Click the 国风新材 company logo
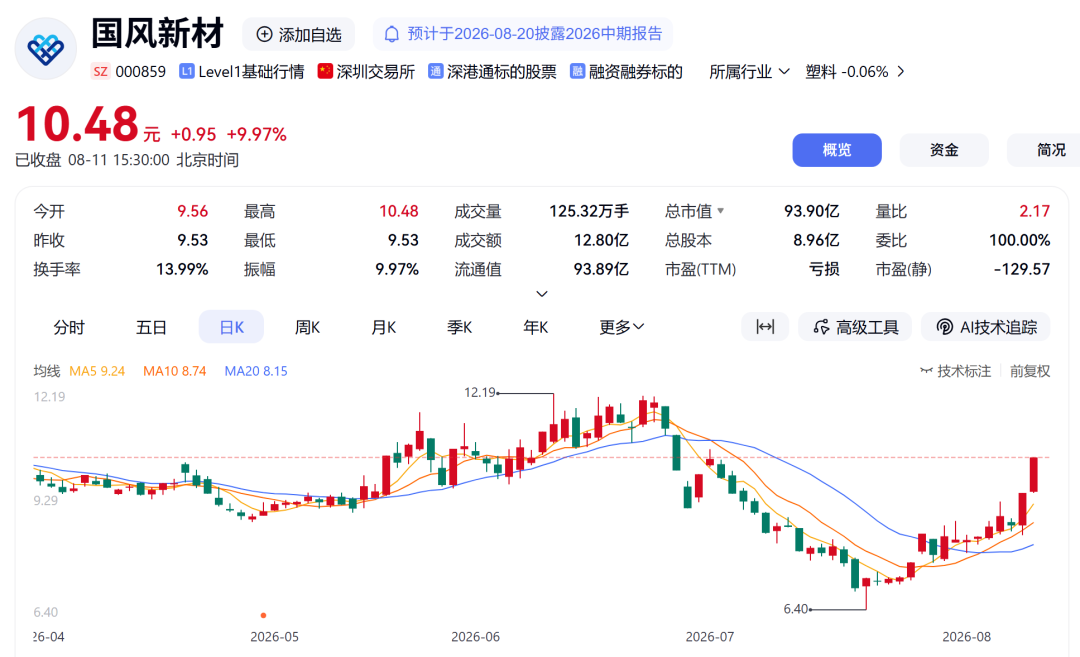The width and height of the screenshot is (1080, 657). tap(45, 49)
